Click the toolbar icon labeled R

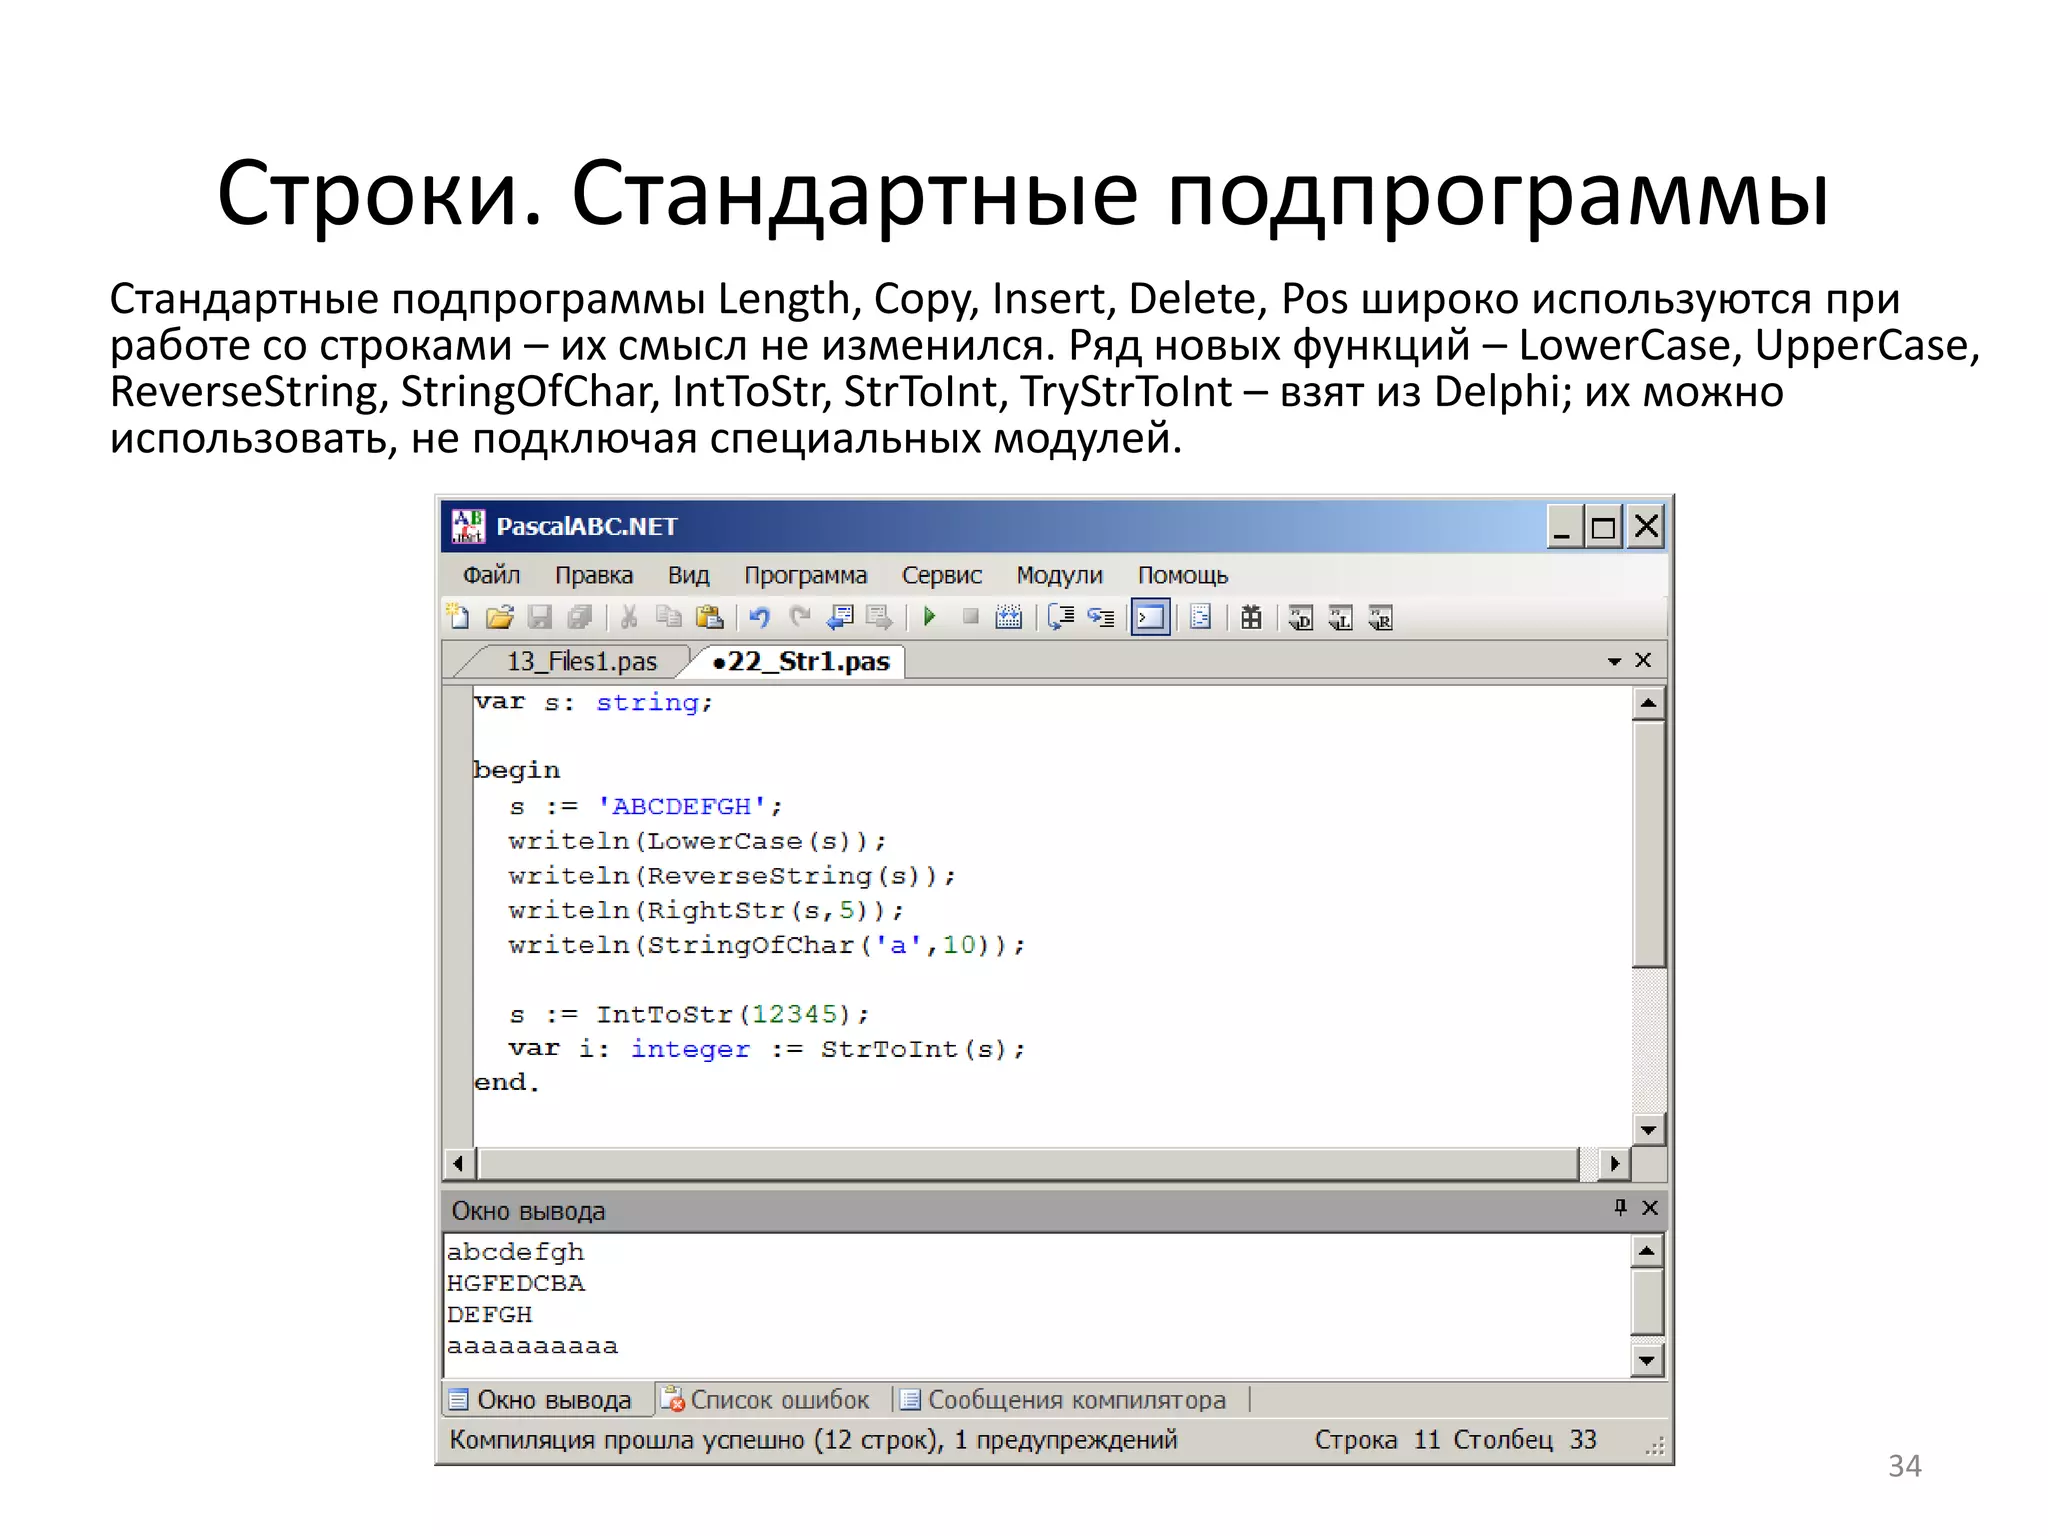(1381, 618)
